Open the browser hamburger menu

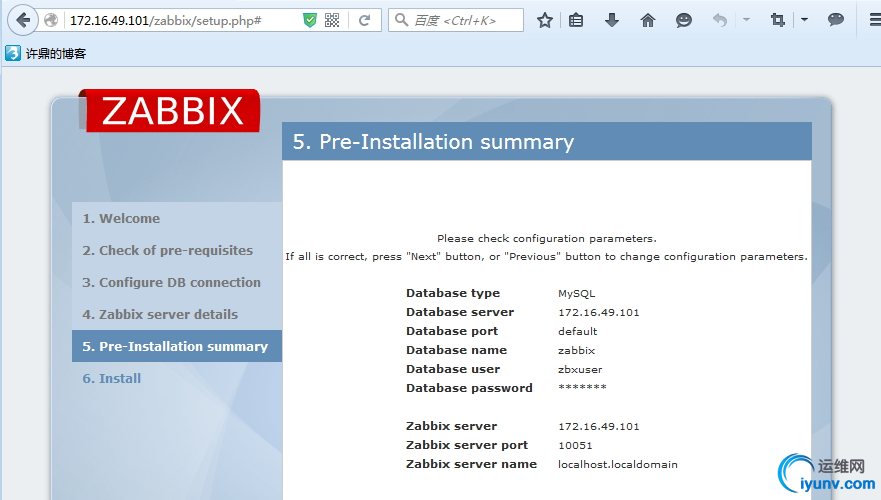(875, 20)
